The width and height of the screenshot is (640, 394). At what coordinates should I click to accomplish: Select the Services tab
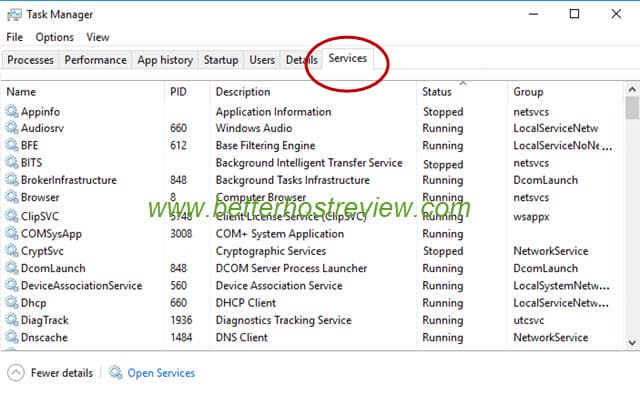[348, 58]
